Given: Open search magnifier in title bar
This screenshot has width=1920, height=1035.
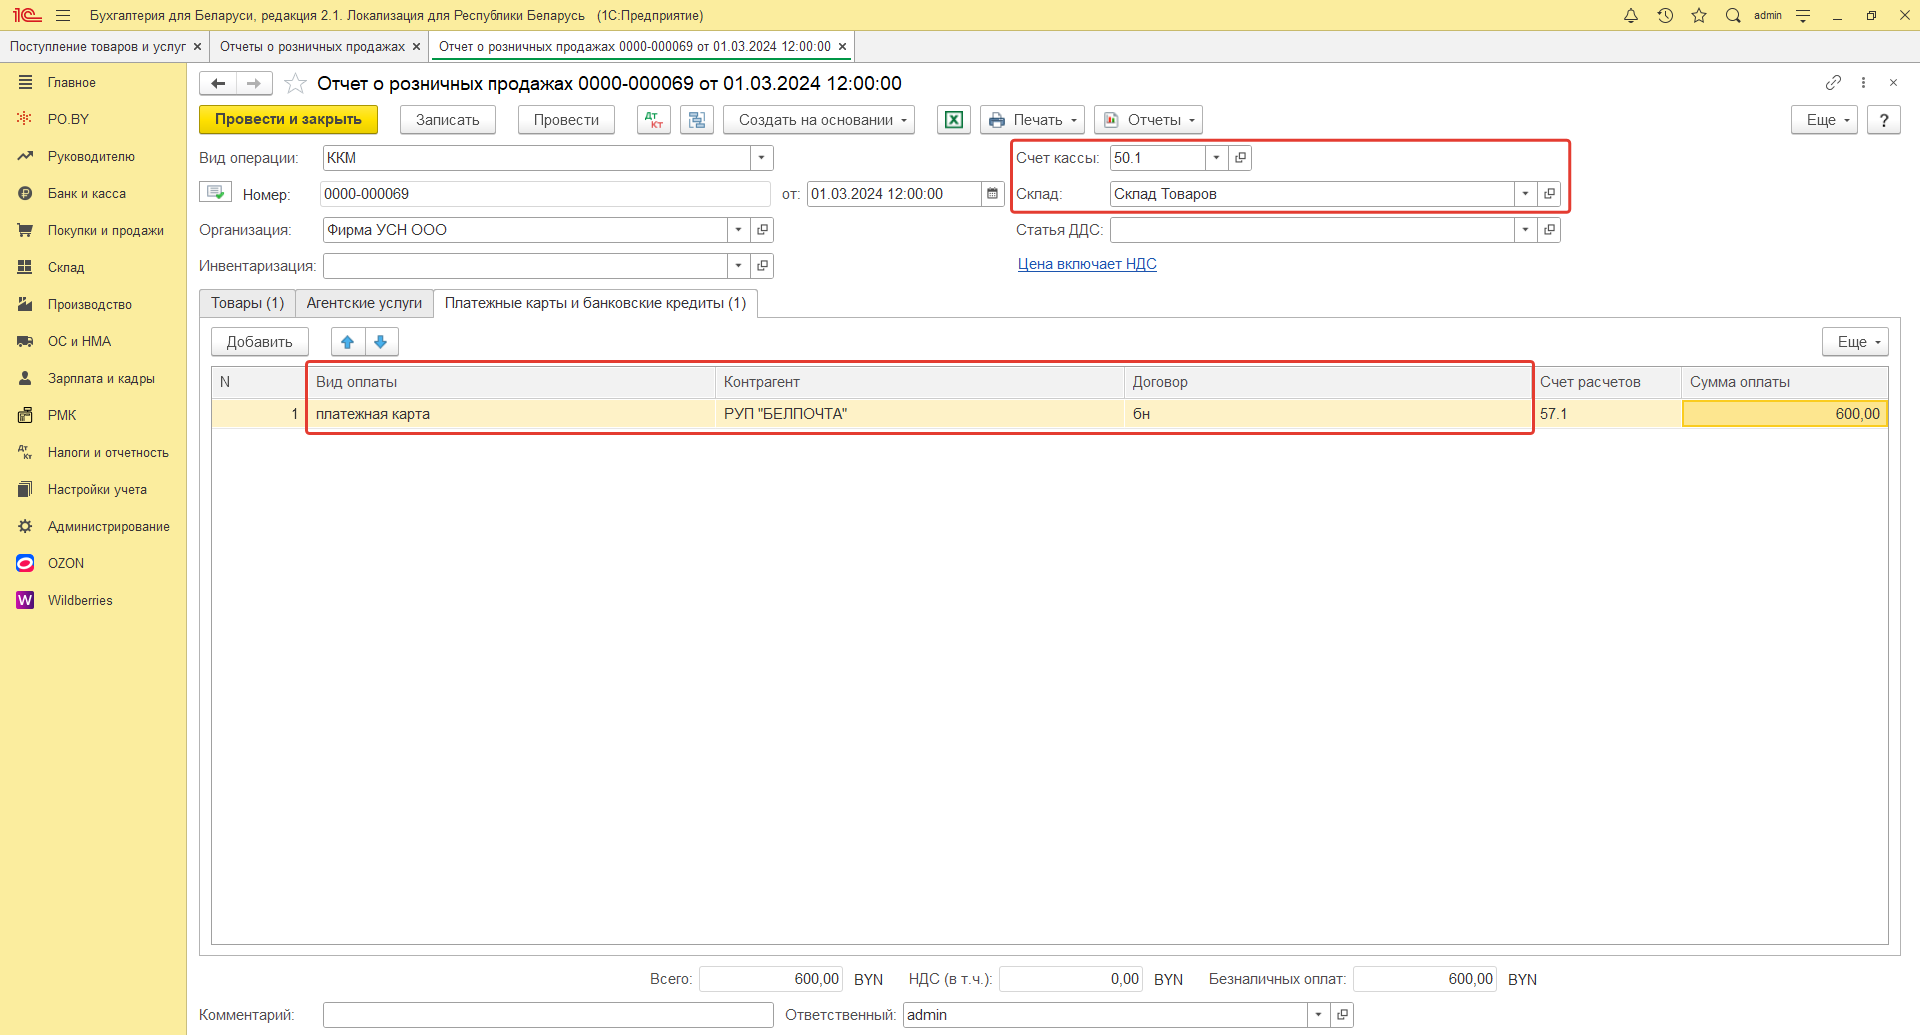Looking at the screenshot, I should (x=1733, y=15).
